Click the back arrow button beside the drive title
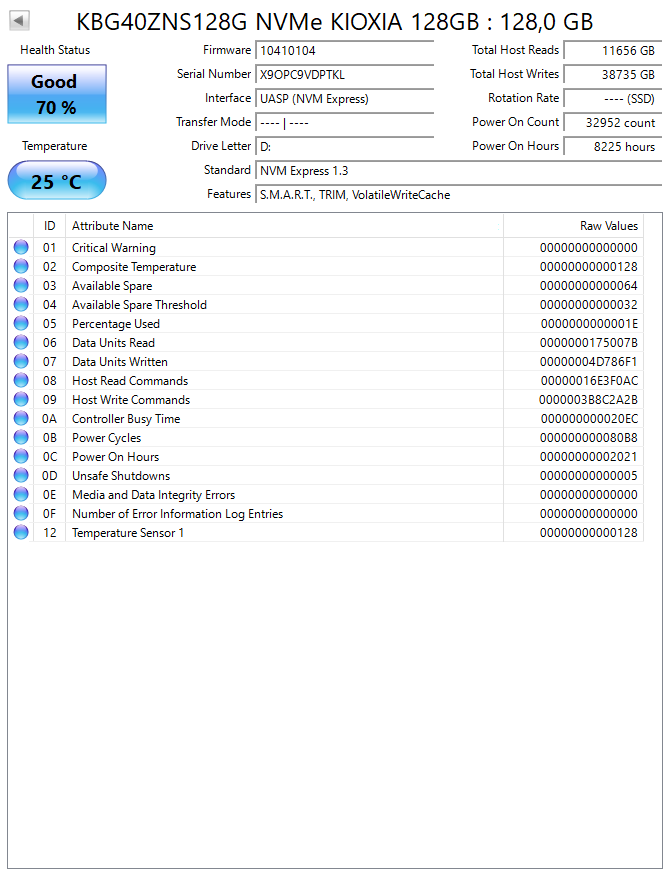 (x=19, y=21)
